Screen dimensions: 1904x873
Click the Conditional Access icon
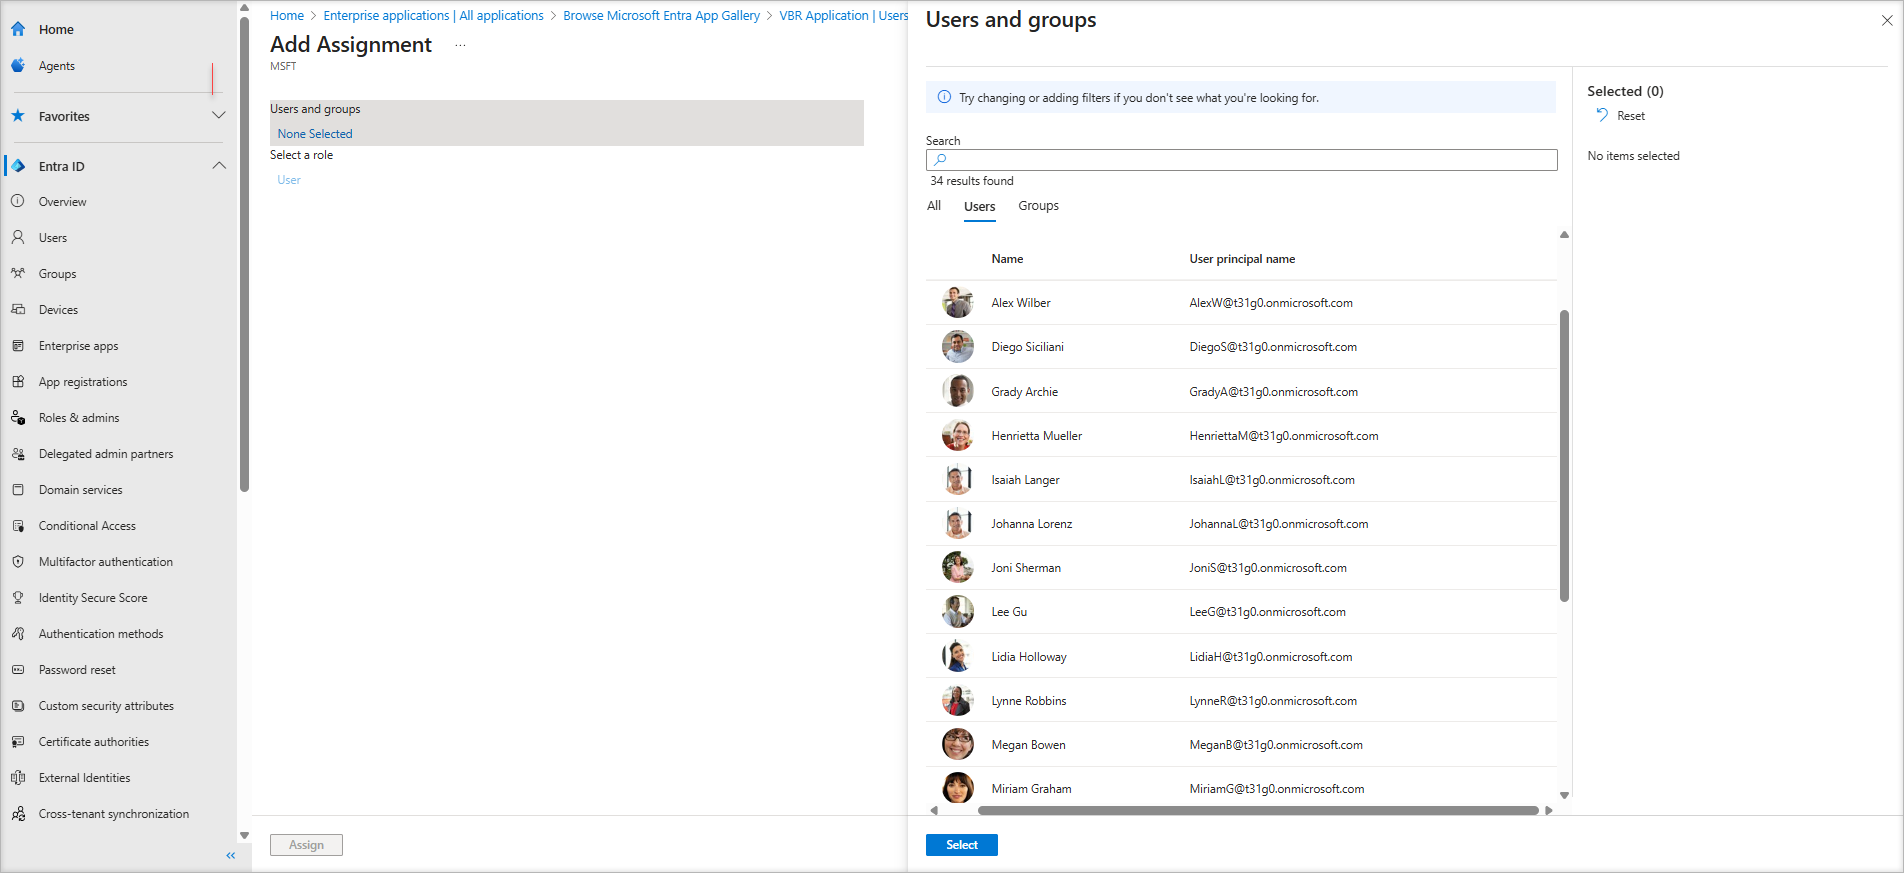coord(18,526)
